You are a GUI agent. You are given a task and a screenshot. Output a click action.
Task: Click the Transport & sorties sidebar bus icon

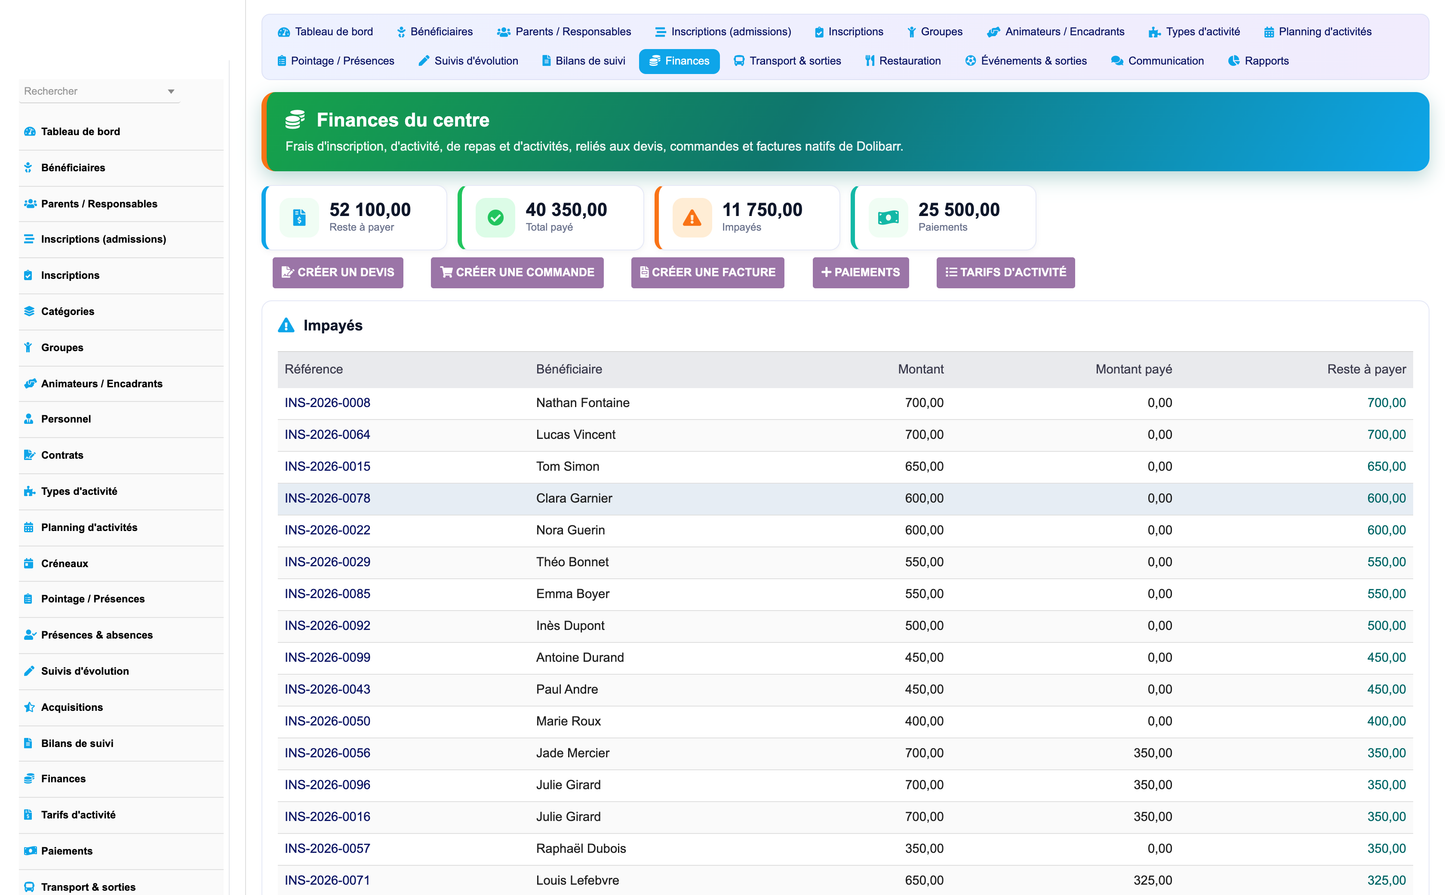point(29,887)
